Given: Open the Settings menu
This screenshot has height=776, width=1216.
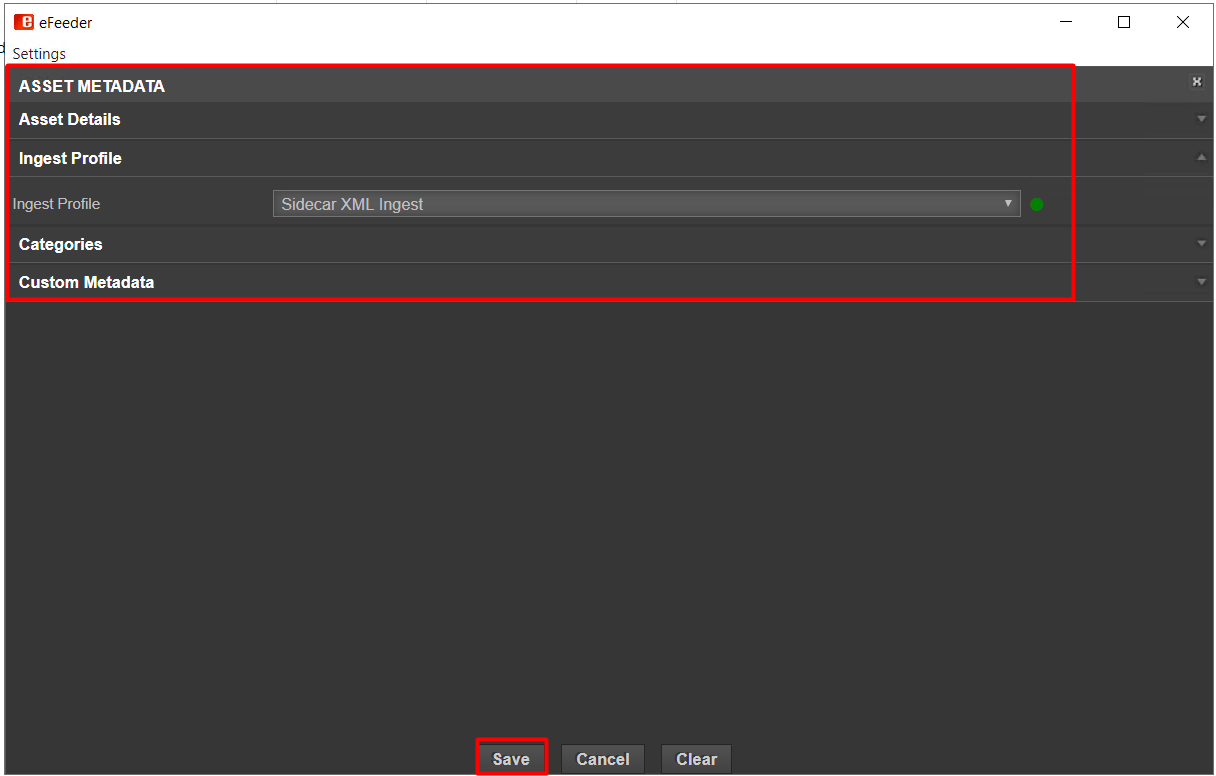Looking at the screenshot, I should [x=39, y=54].
